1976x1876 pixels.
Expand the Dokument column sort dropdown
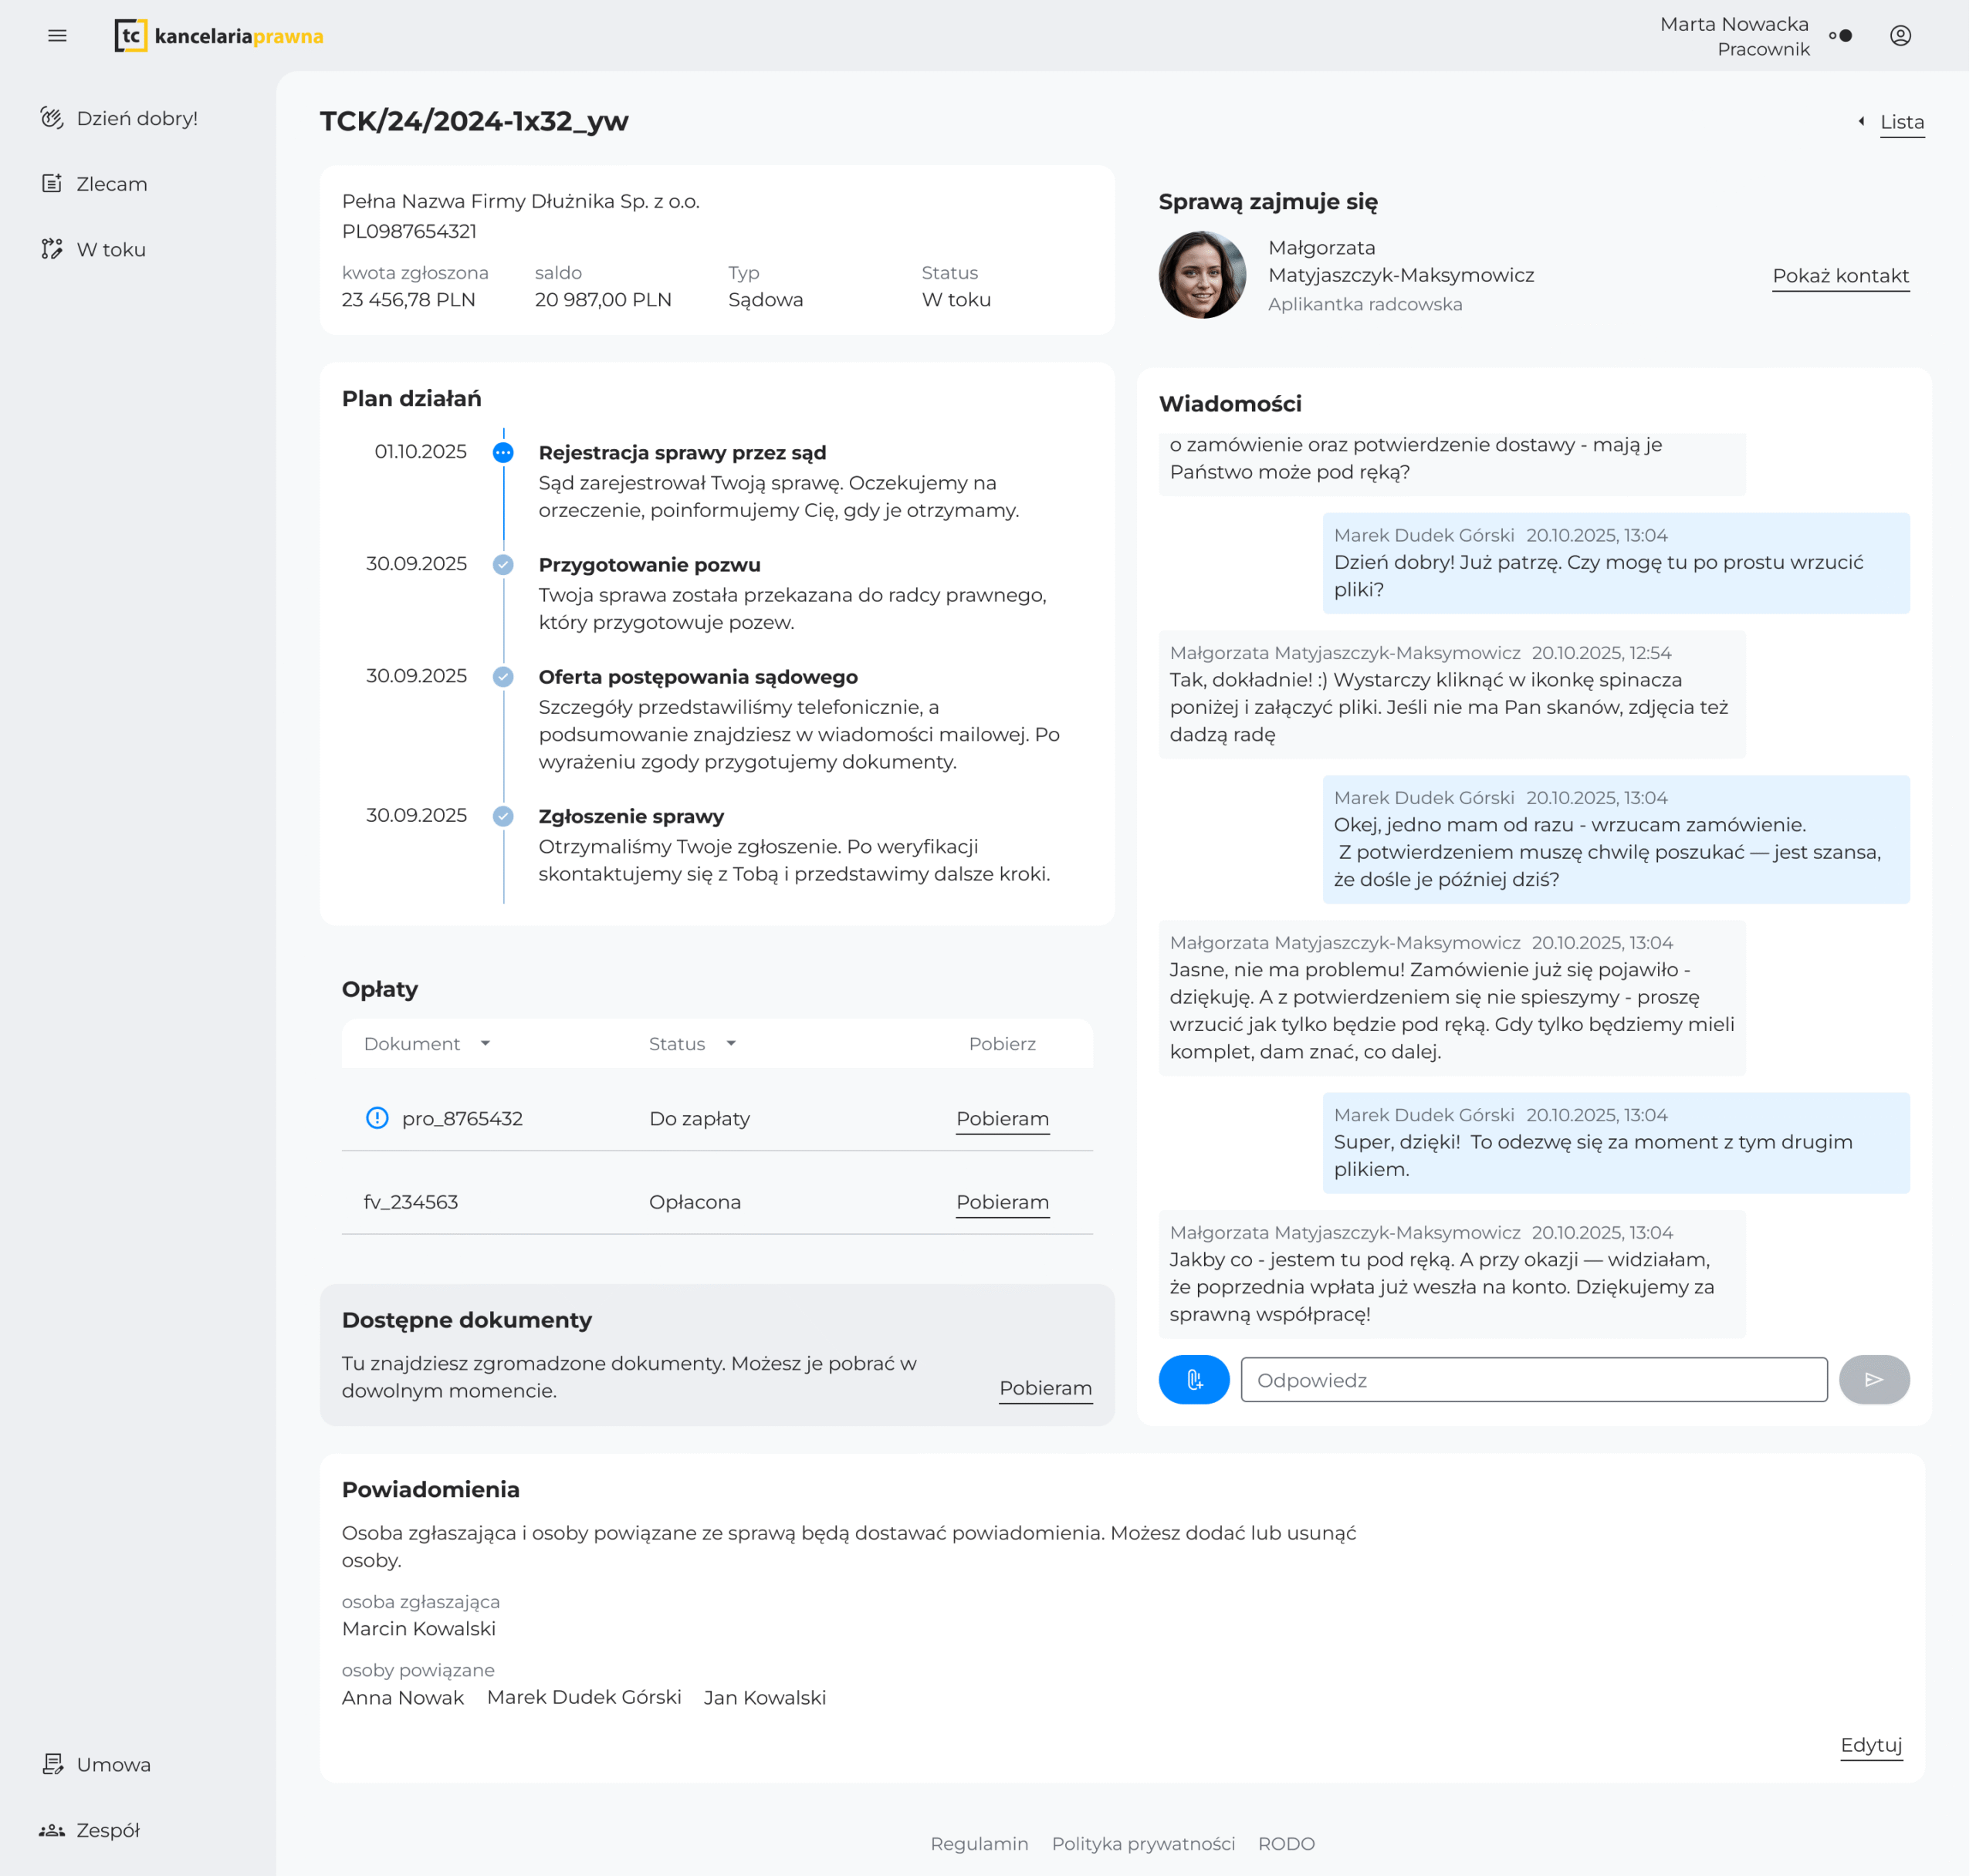(x=485, y=1043)
